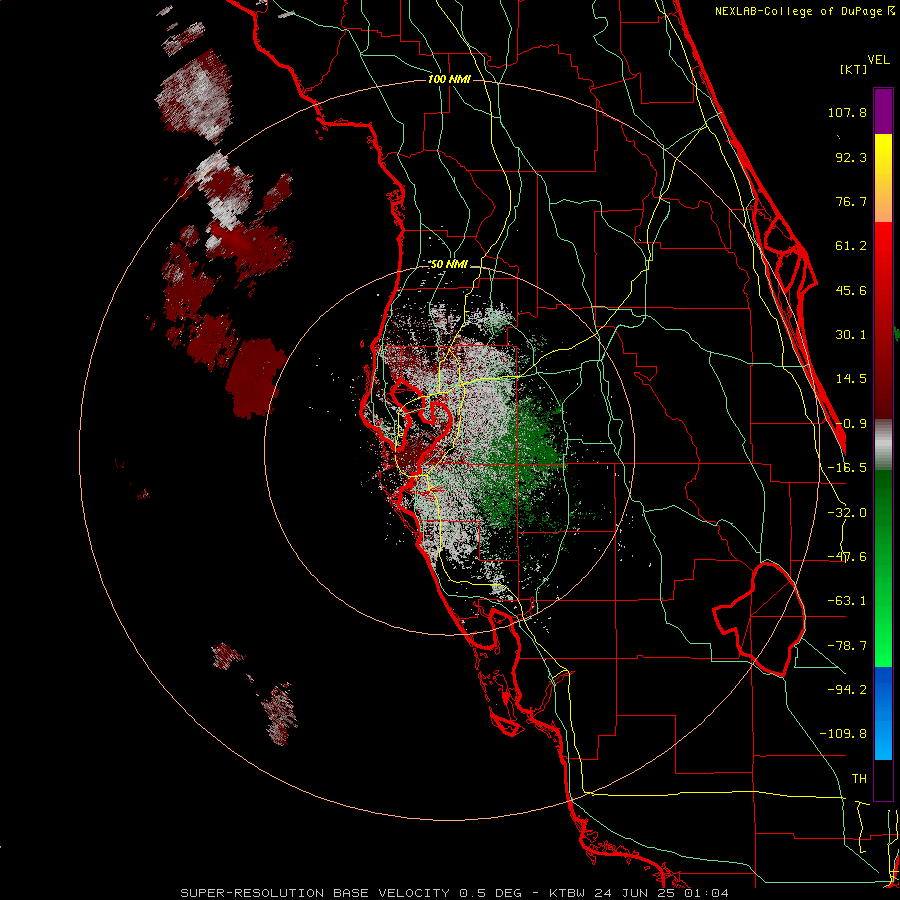Click the 61.2 value on the velocity scale
The image size is (900, 900).
851,246
